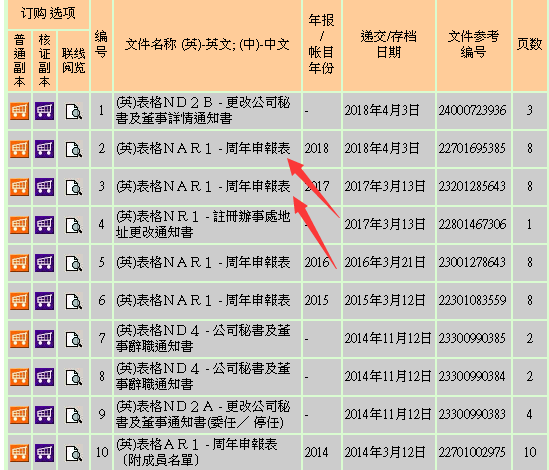Select the ND2B document name text
549x470 pixels.
[x=203, y=111]
